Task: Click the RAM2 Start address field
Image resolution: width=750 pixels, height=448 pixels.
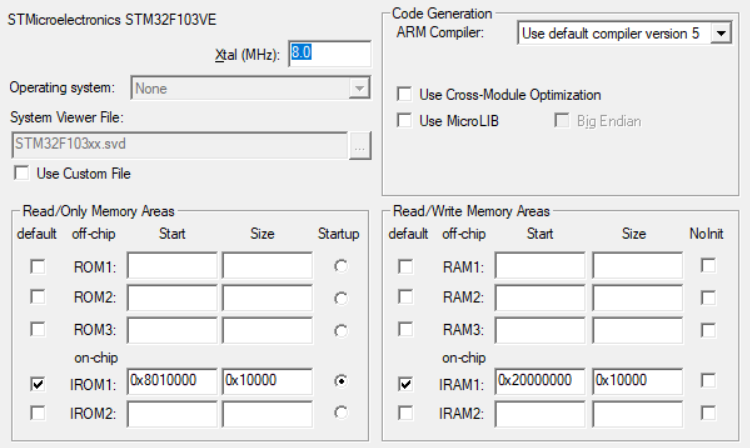Action: coord(540,297)
